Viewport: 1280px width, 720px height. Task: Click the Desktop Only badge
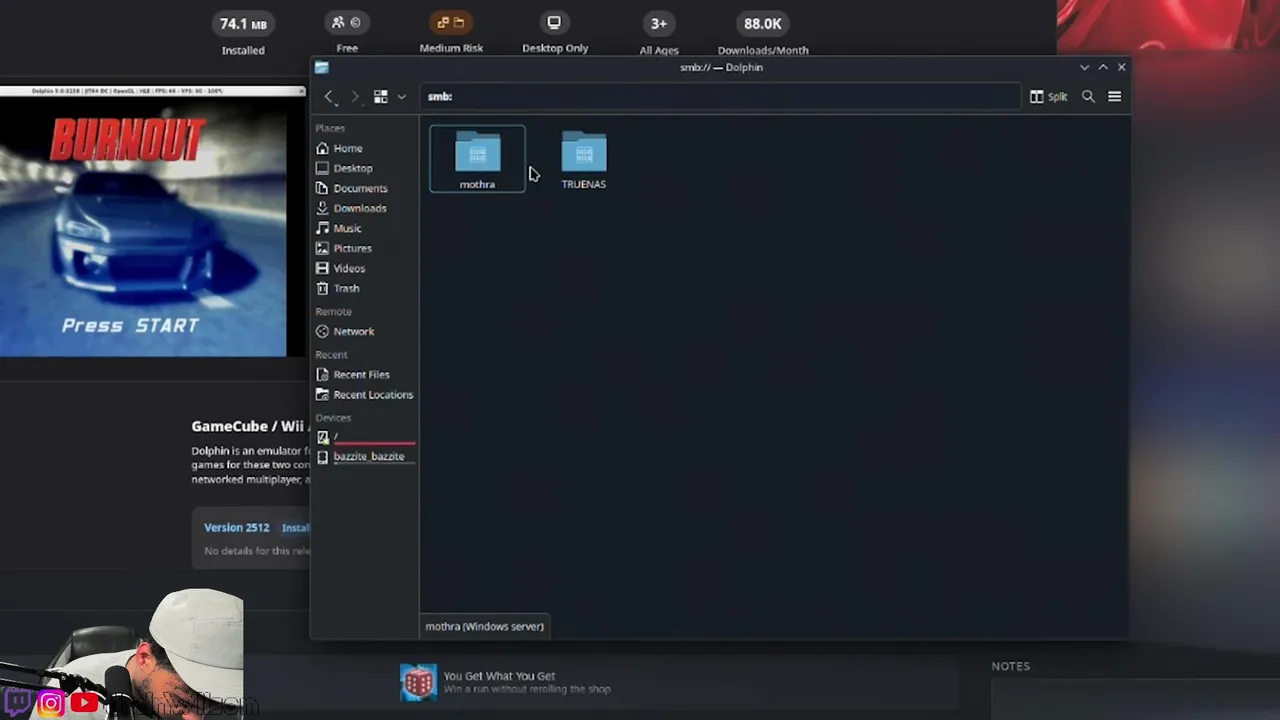pyautogui.click(x=555, y=33)
